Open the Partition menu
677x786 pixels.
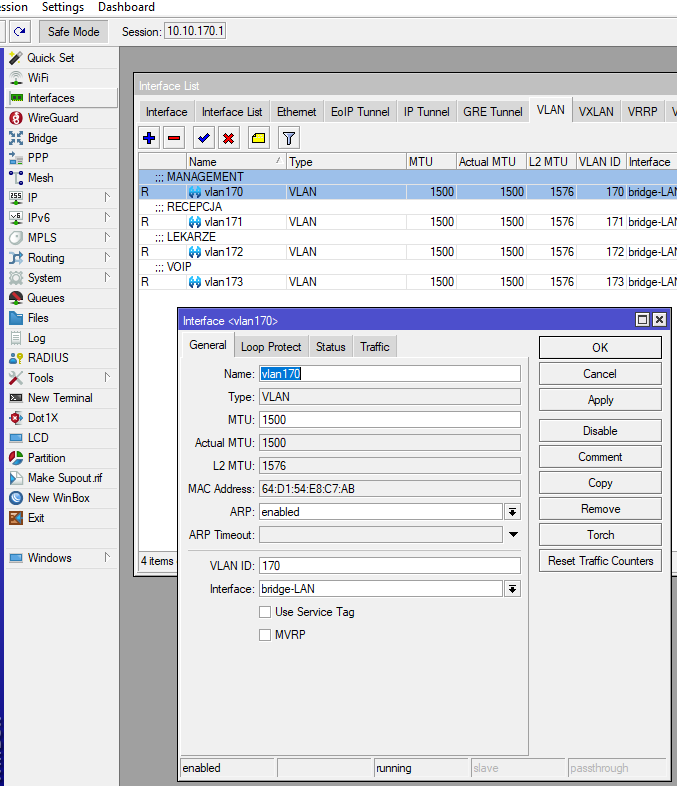pos(62,458)
